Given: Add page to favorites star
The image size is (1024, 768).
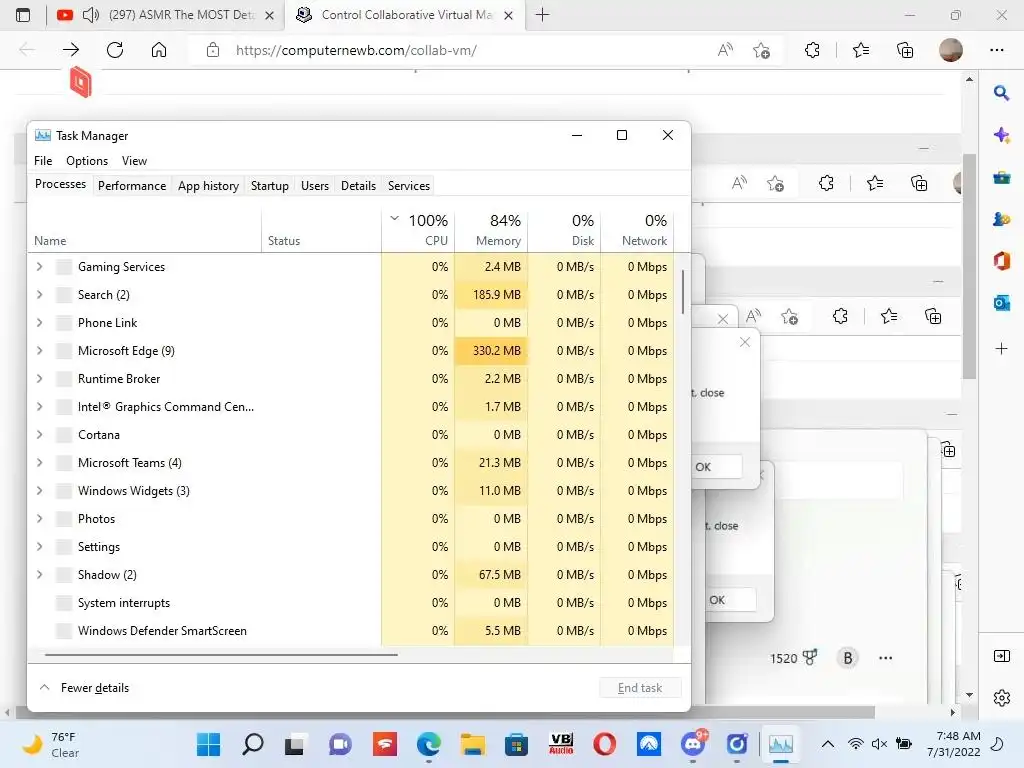Looking at the screenshot, I should pyautogui.click(x=761, y=50).
